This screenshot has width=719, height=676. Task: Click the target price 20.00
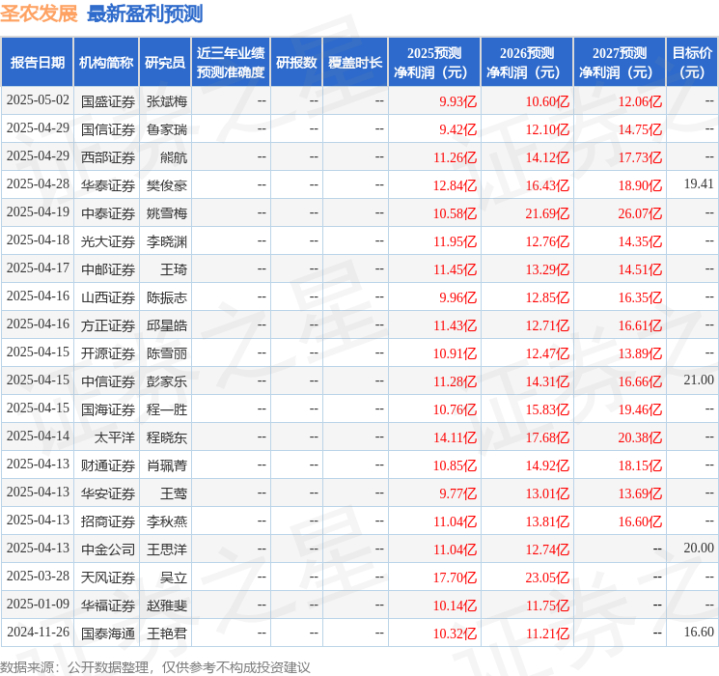698,548
